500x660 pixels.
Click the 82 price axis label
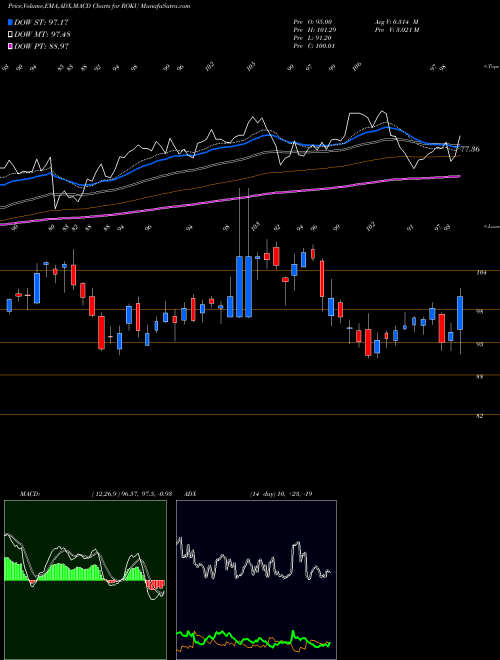(x=480, y=416)
